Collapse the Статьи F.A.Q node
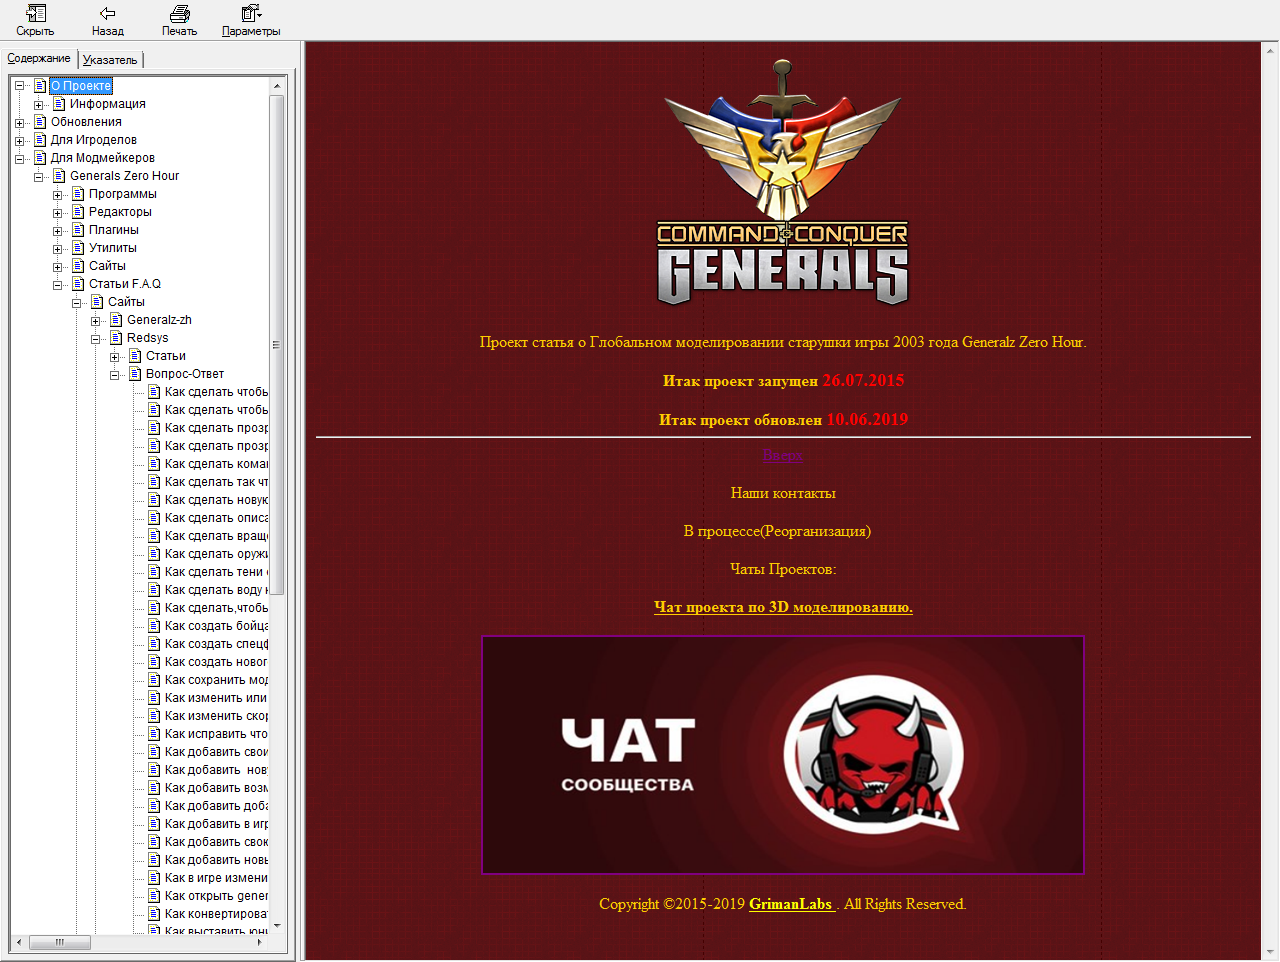This screenshot has height=962, width=1280. pos(57,284)
